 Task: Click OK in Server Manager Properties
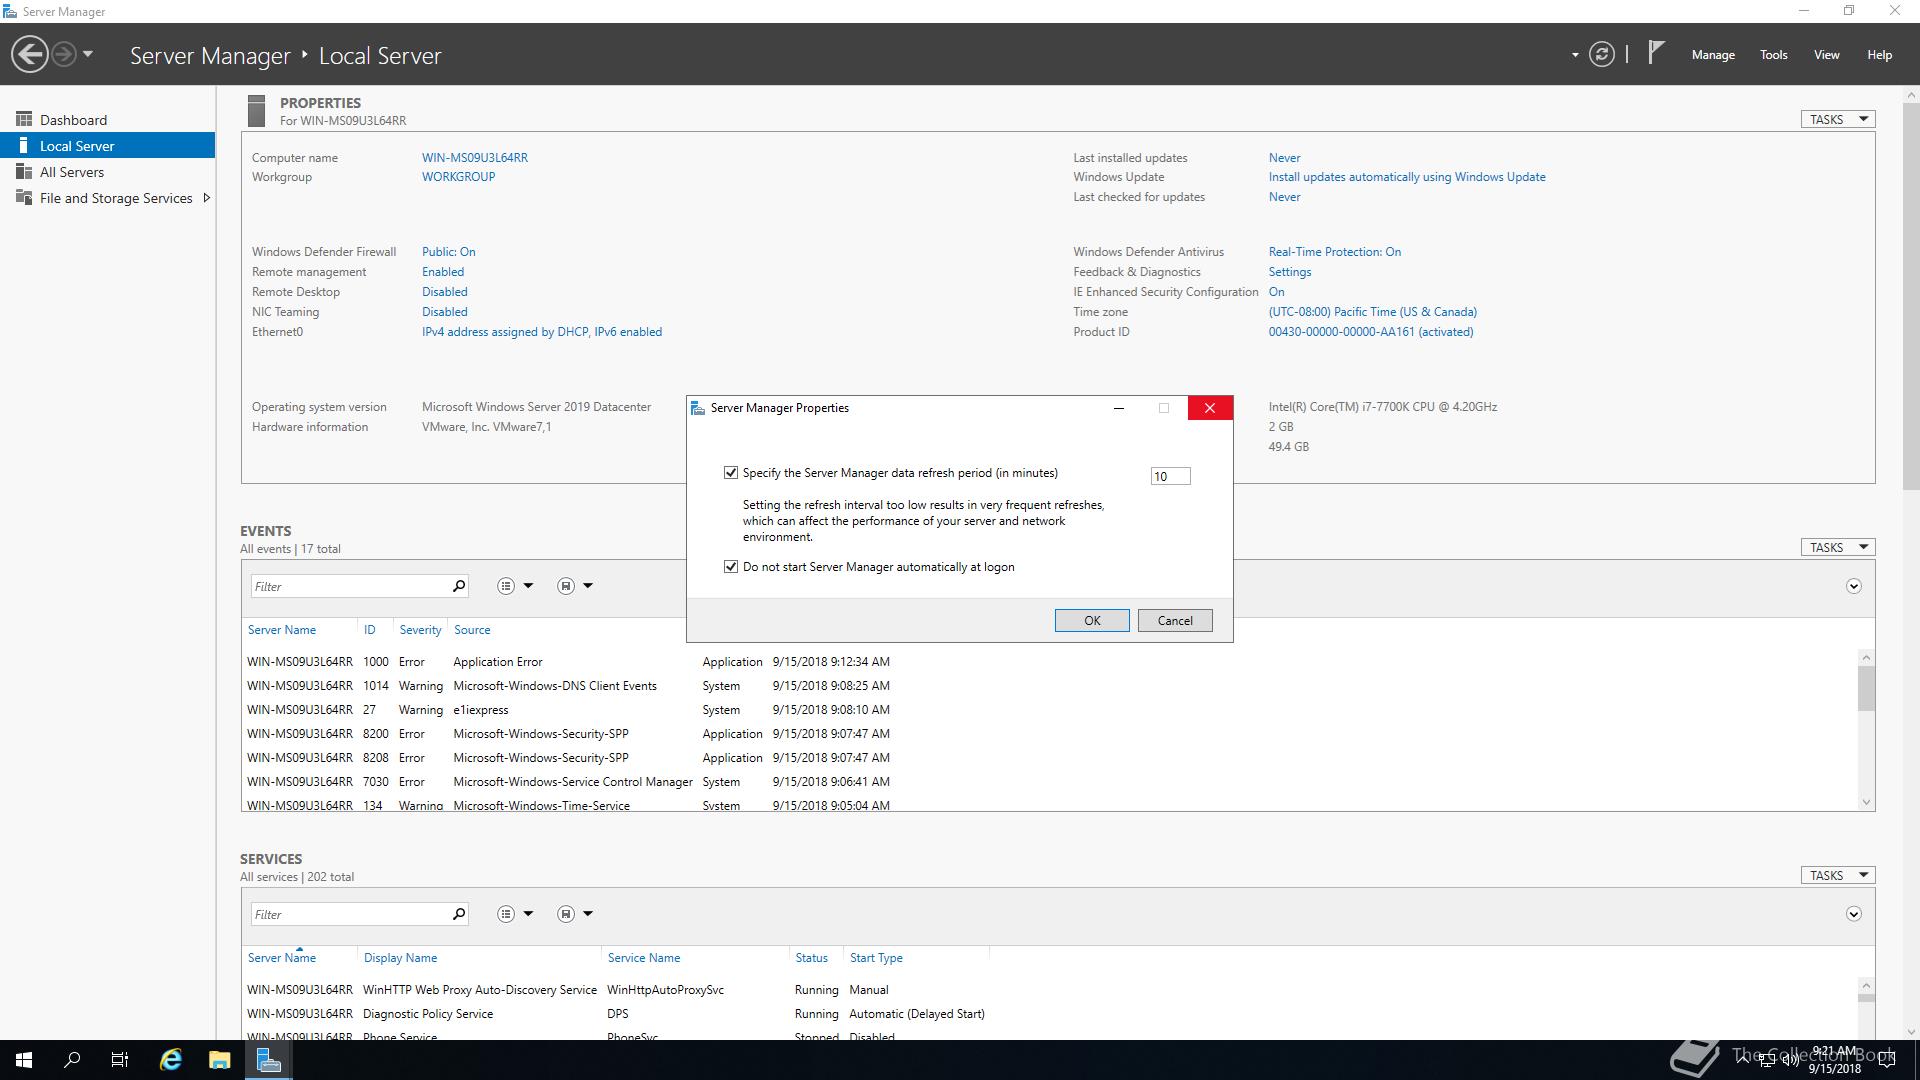coord(1092,621)
